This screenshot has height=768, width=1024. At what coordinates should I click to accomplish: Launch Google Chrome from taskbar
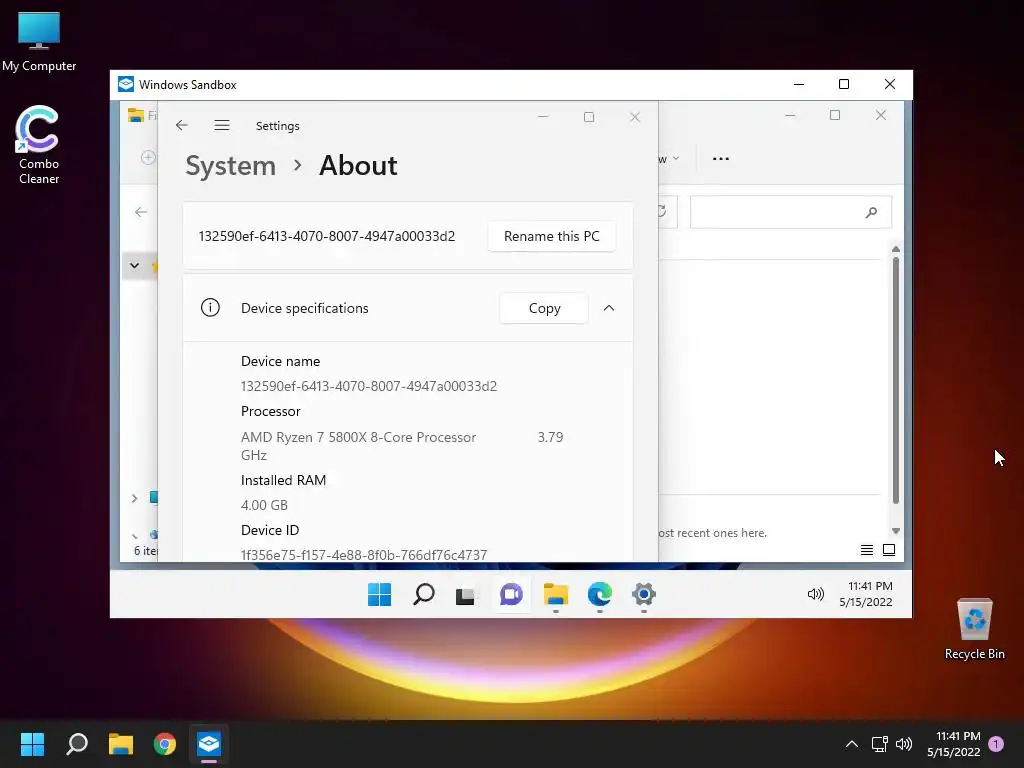coord(165,743)
